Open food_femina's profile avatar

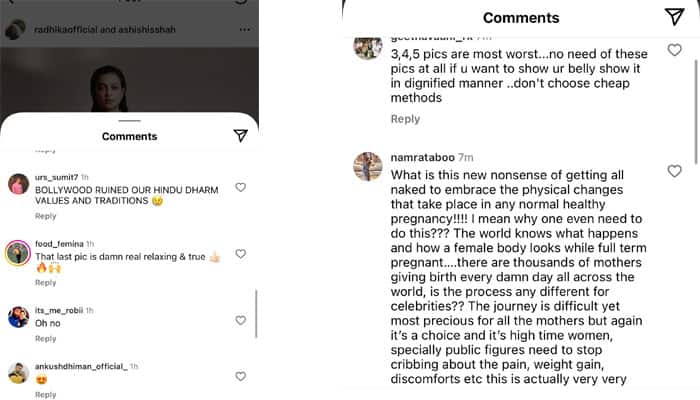point(18,252)
